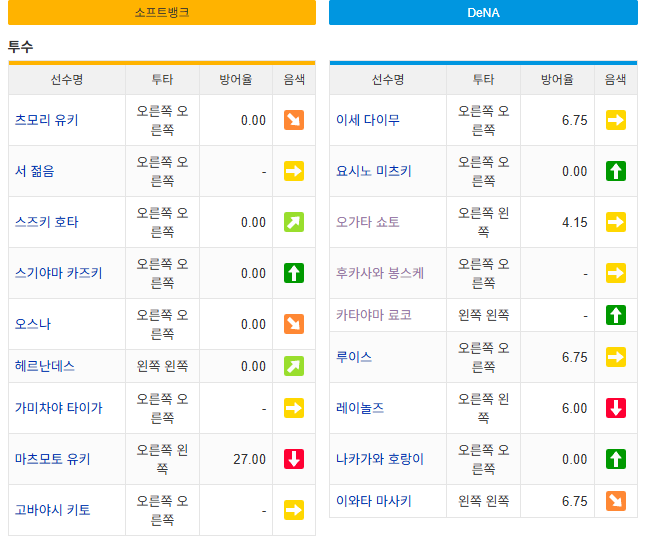Click 방어율 header in 소프트뱅크 table

236,79
